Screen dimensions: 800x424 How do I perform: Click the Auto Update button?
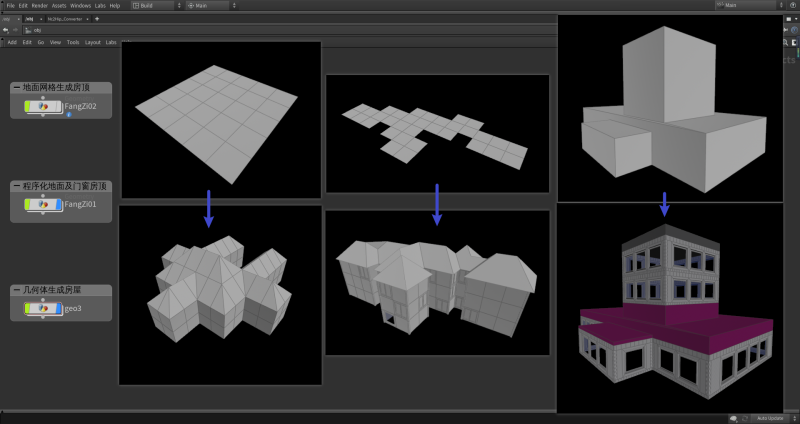point(769,418)
